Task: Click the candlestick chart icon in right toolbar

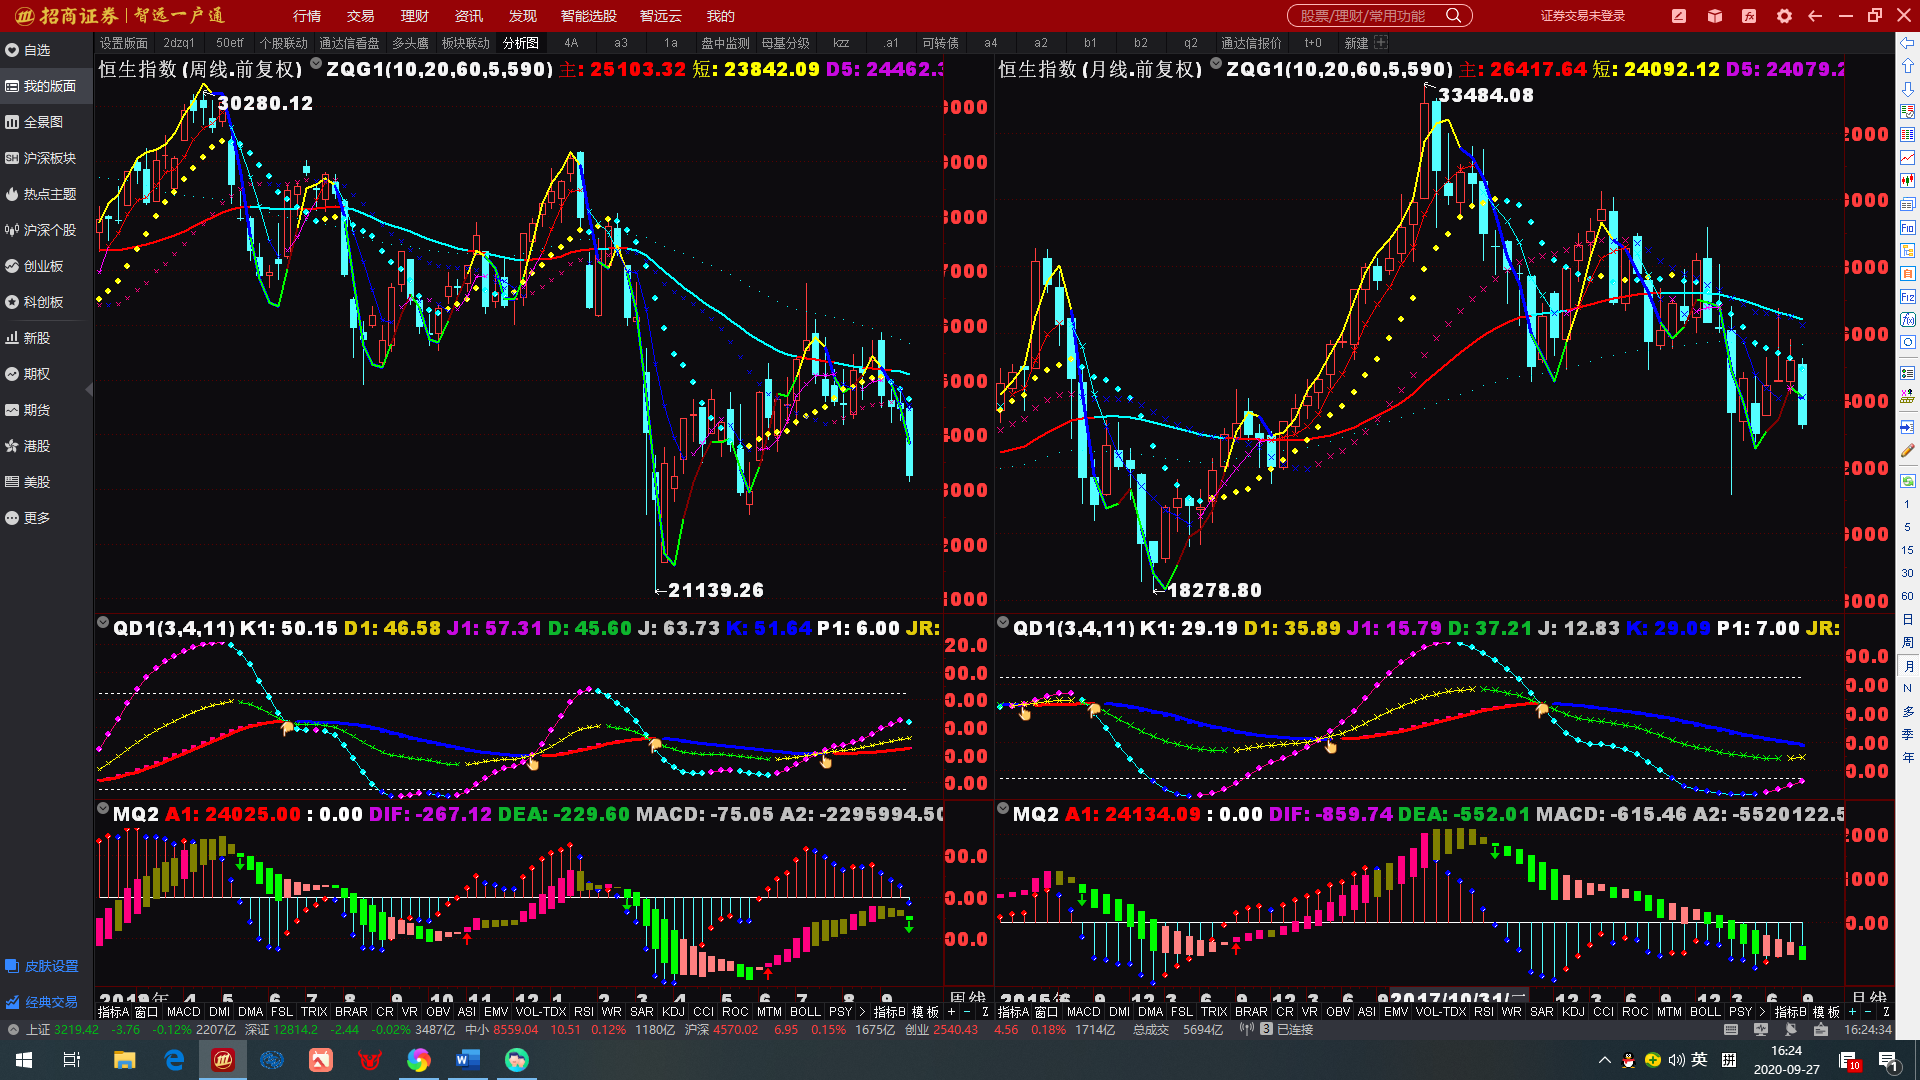Action: point(1907,181)
